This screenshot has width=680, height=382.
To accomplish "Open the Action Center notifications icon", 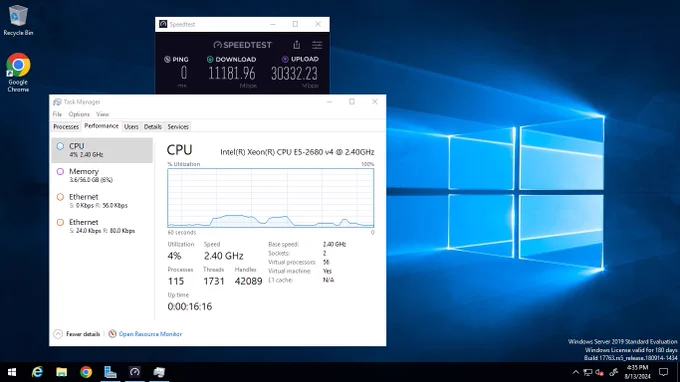I will (664, 372).
